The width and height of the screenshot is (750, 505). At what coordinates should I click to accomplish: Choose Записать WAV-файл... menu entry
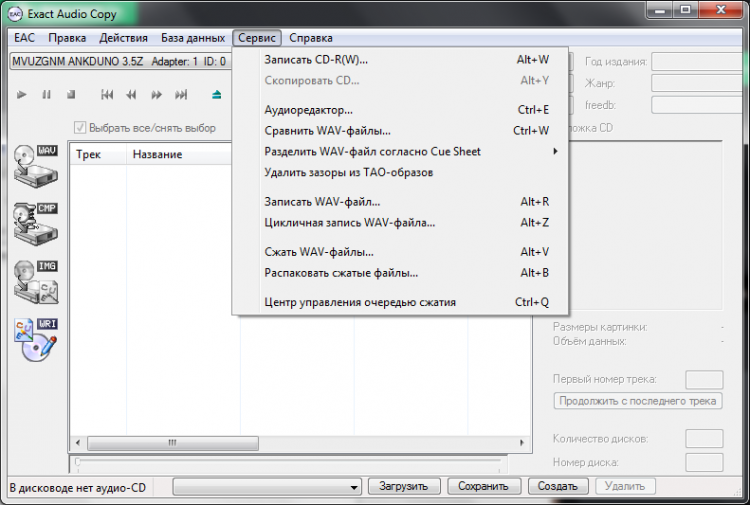(401, 202)
